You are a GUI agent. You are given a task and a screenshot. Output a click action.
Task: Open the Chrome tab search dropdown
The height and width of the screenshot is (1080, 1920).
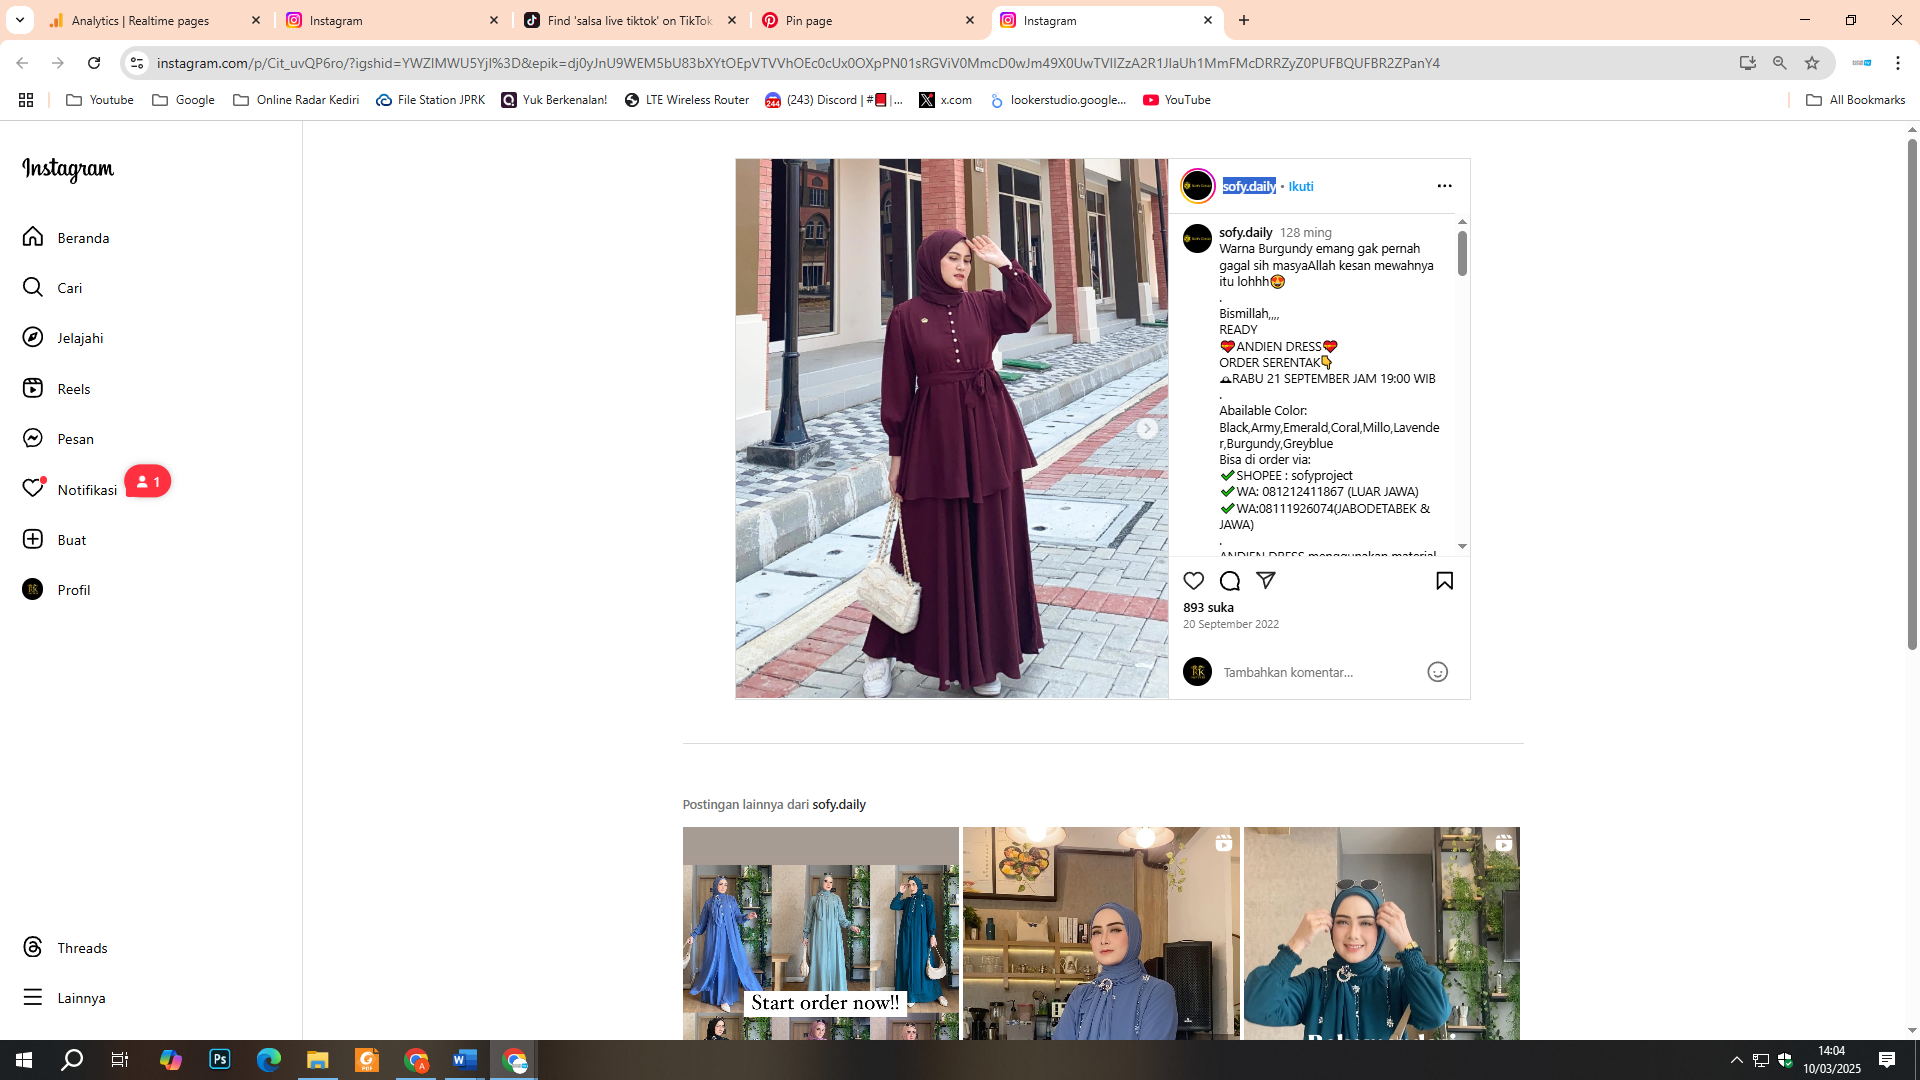click(x=20, y=20)
